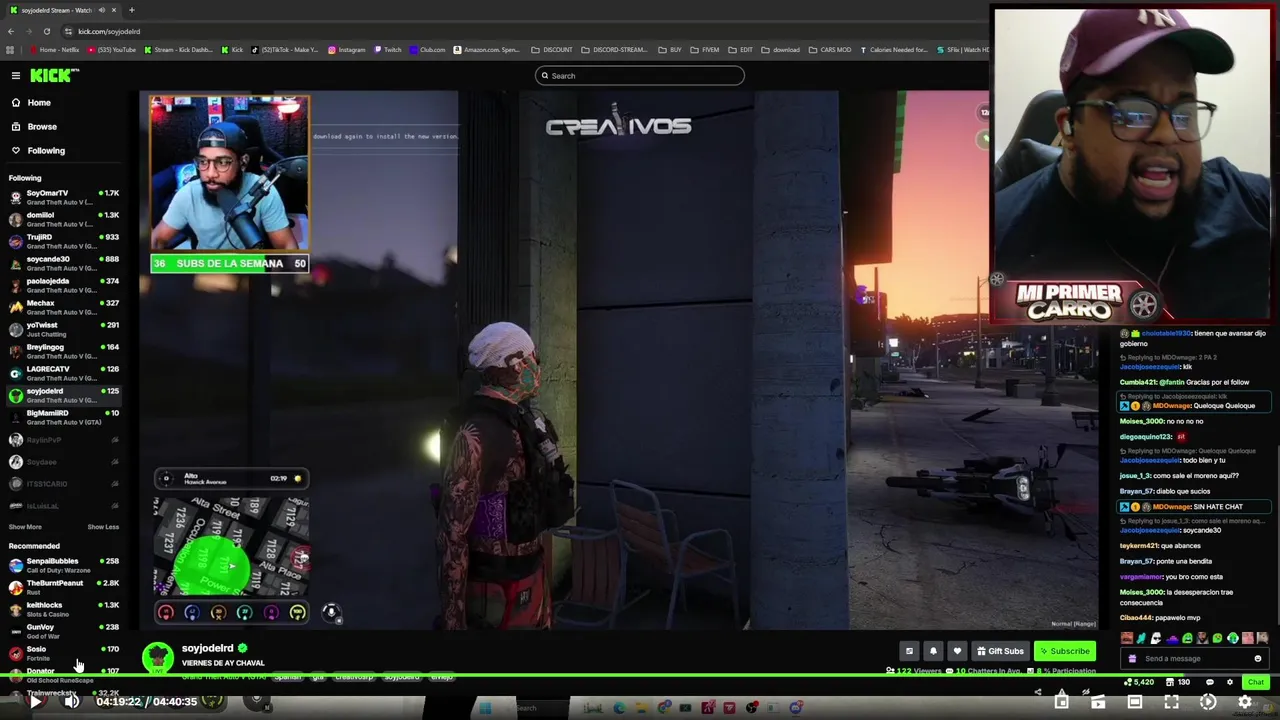Toggle theater mode in player
The height and width of the screenshot is (720, 1280).
(1134, 703)
